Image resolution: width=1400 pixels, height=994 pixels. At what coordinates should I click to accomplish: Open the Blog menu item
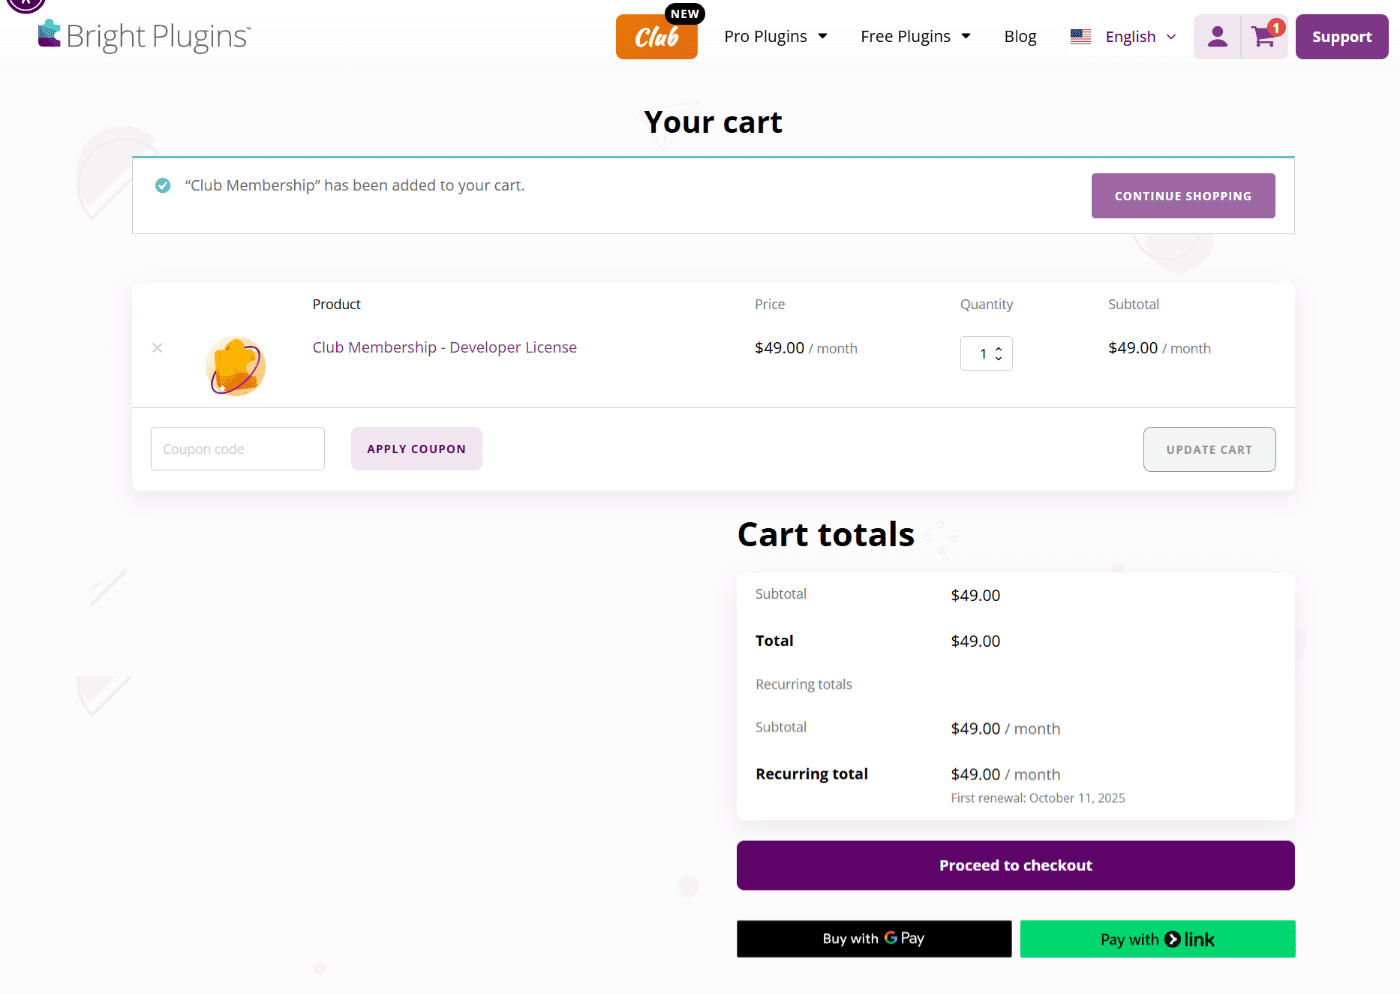(x=1020, y=37)
